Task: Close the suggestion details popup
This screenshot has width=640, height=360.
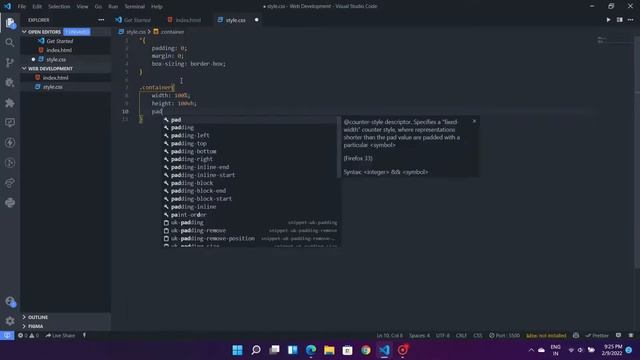Action: point(474,121)
